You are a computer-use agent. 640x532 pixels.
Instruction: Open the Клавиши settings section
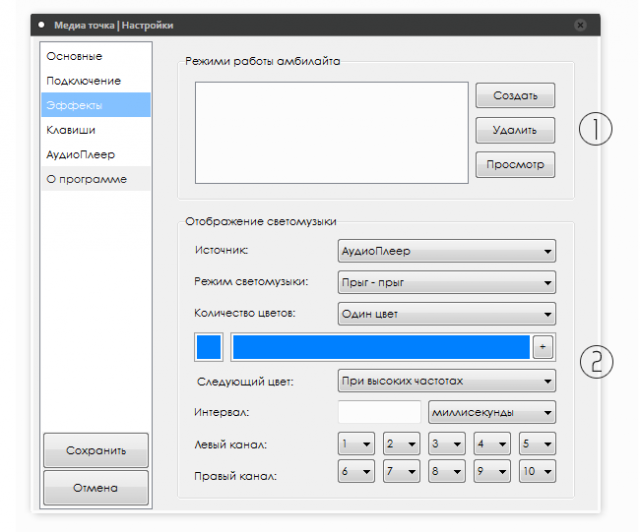tap(95, 130)
